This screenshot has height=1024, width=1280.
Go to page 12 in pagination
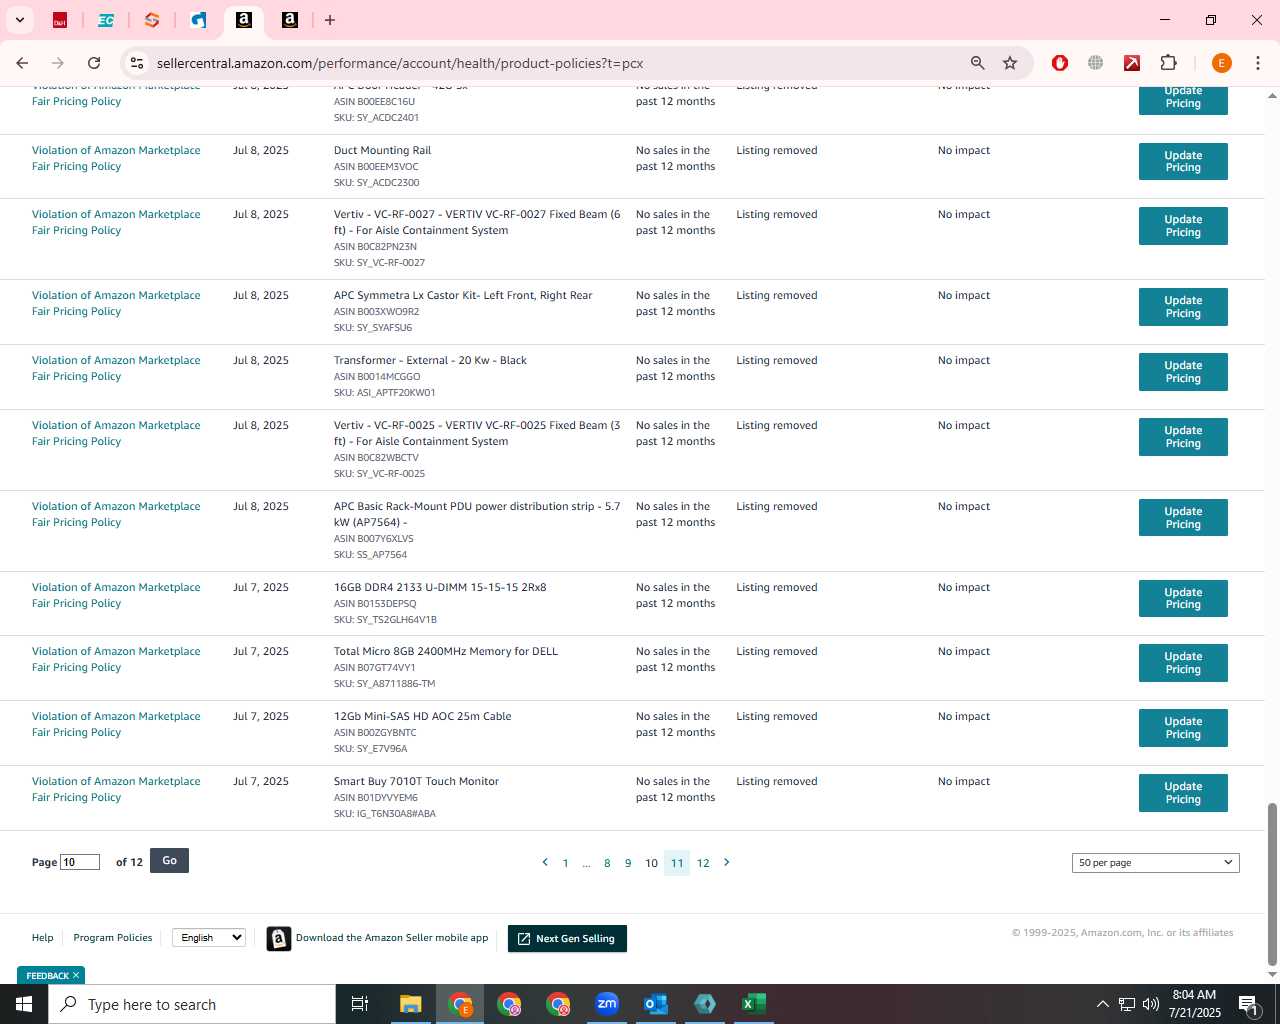[703, 863]
